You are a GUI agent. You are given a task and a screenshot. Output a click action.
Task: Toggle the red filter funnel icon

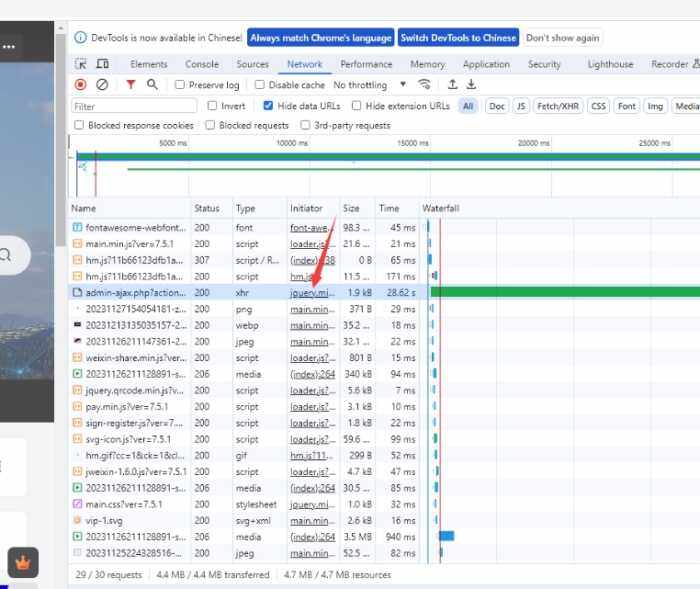coord(130,85)
